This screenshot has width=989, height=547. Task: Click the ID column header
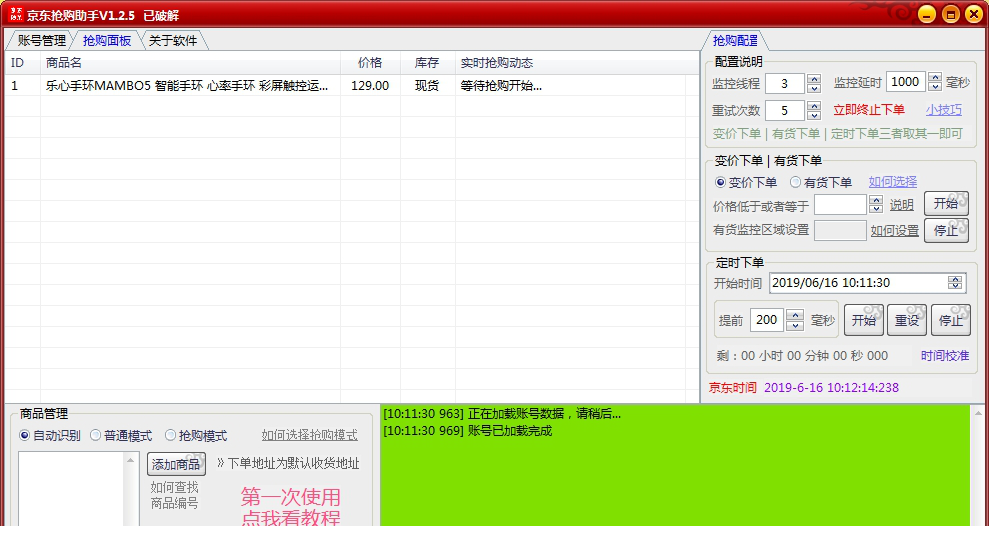coord(23,63)
